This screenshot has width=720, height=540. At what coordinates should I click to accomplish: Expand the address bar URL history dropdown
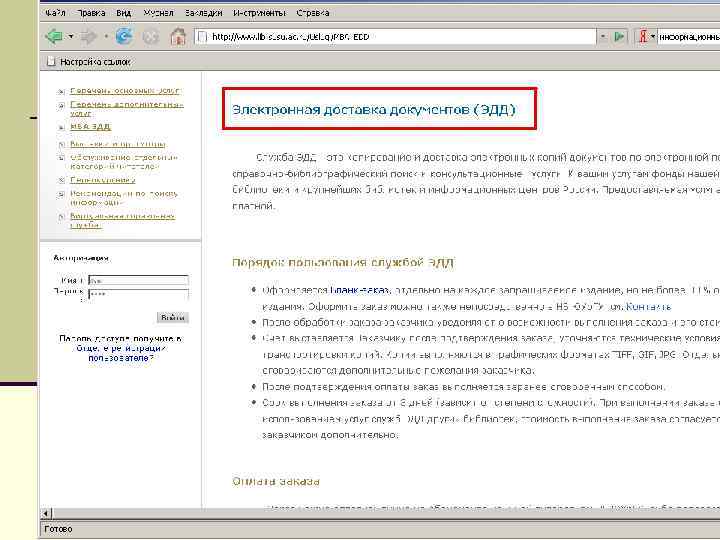(x=603, y=37)
